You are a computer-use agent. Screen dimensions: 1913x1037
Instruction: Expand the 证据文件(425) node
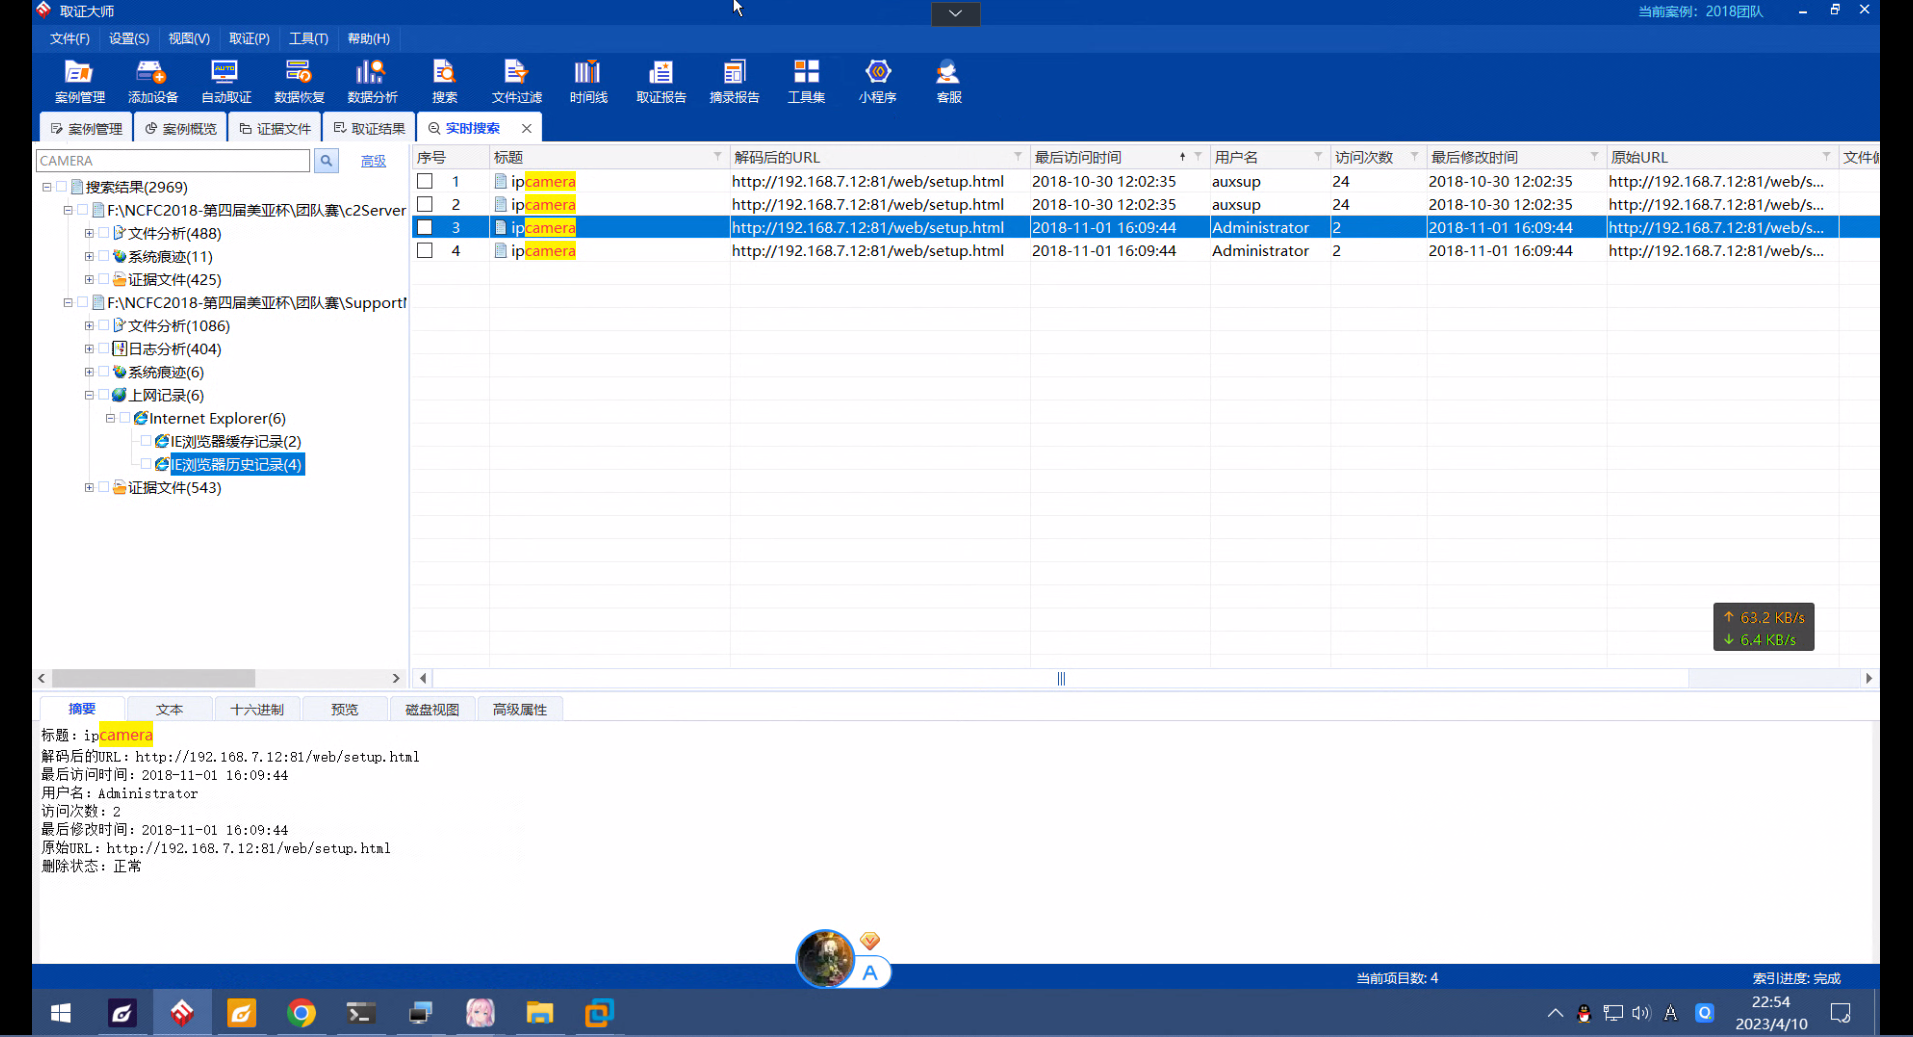pyautogui.click(x=89, y=279)
